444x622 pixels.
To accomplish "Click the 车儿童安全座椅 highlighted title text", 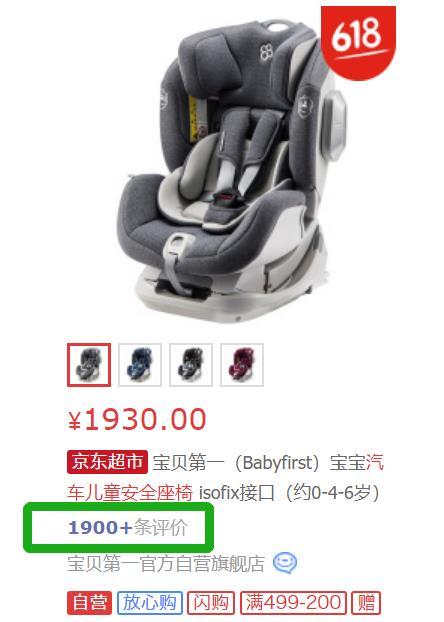I will pos(130,493).
